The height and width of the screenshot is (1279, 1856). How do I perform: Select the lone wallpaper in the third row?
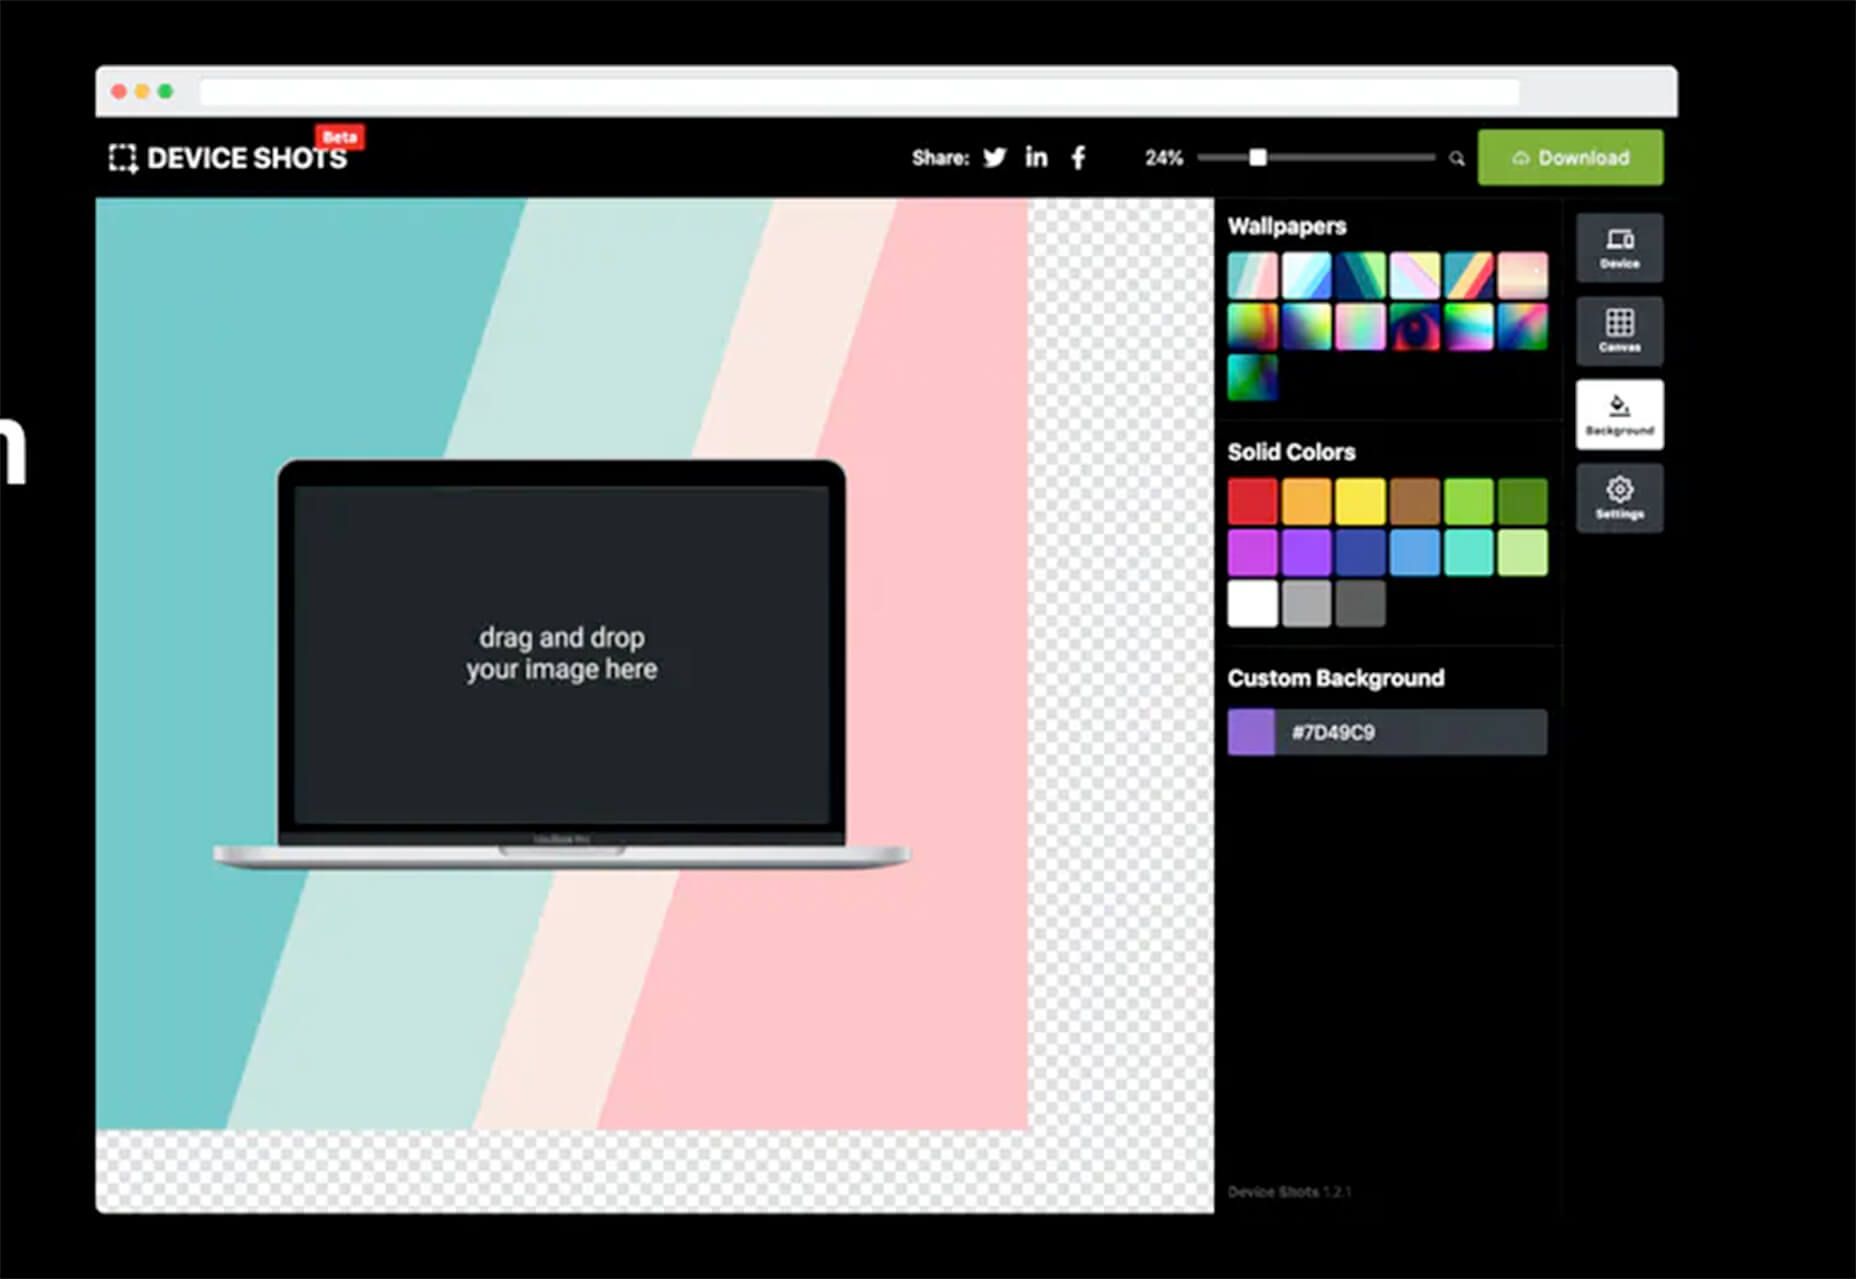pyautogui.click(x=1252, y=378)
